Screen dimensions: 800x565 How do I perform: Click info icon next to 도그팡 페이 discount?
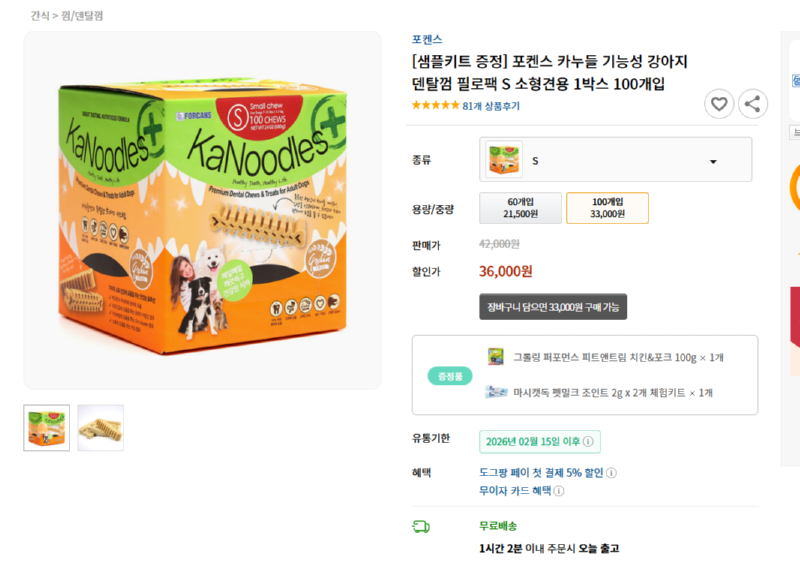pos(611,473)
